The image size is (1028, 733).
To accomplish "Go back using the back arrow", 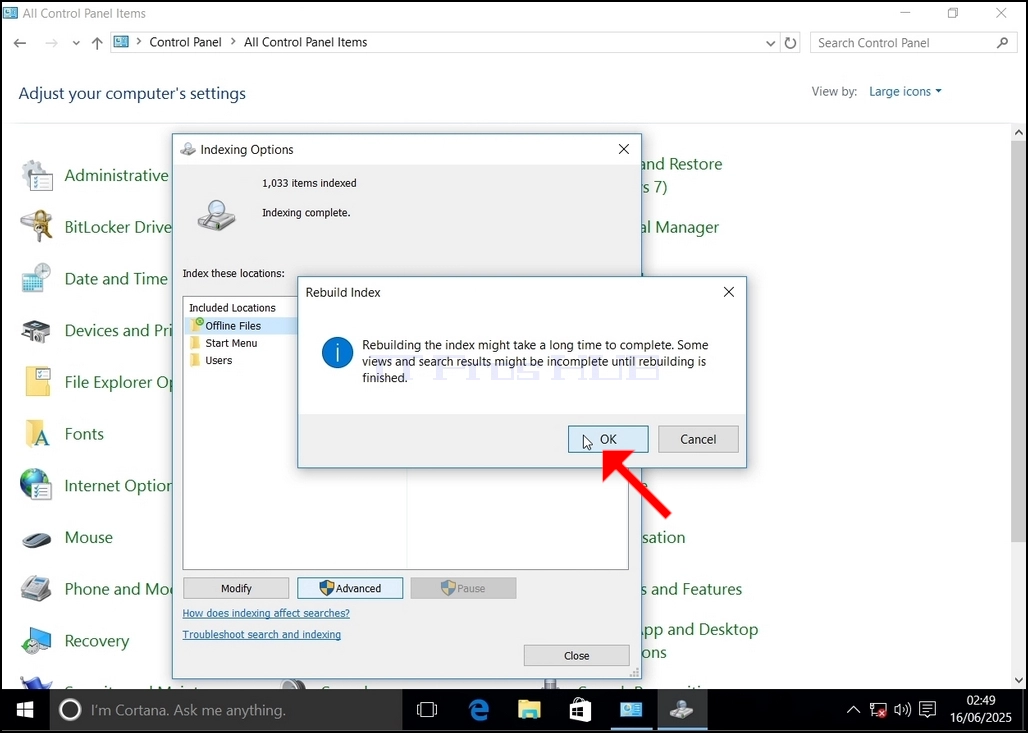I will pos(20,43).
